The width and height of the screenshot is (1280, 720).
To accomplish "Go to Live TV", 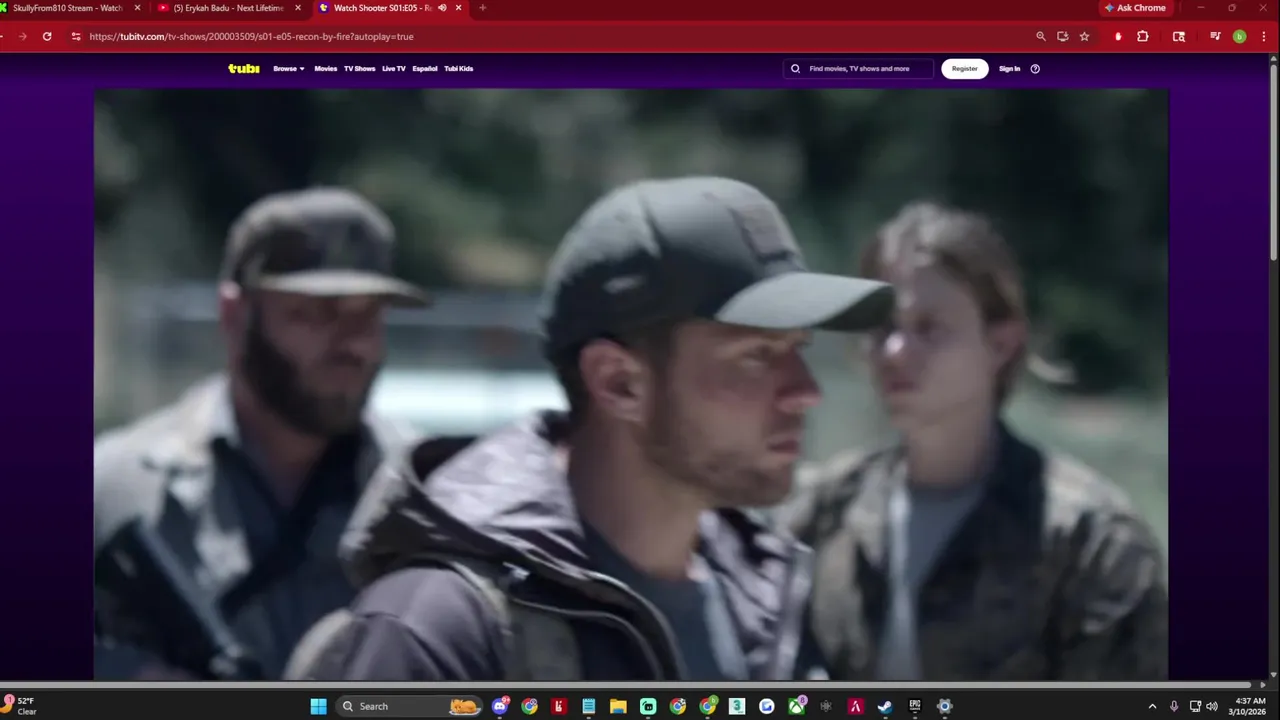I will point(394,69).
